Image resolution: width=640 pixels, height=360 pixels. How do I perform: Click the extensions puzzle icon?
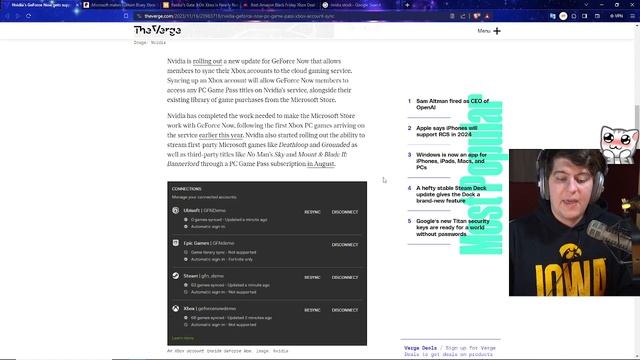(x=574, y=16)
